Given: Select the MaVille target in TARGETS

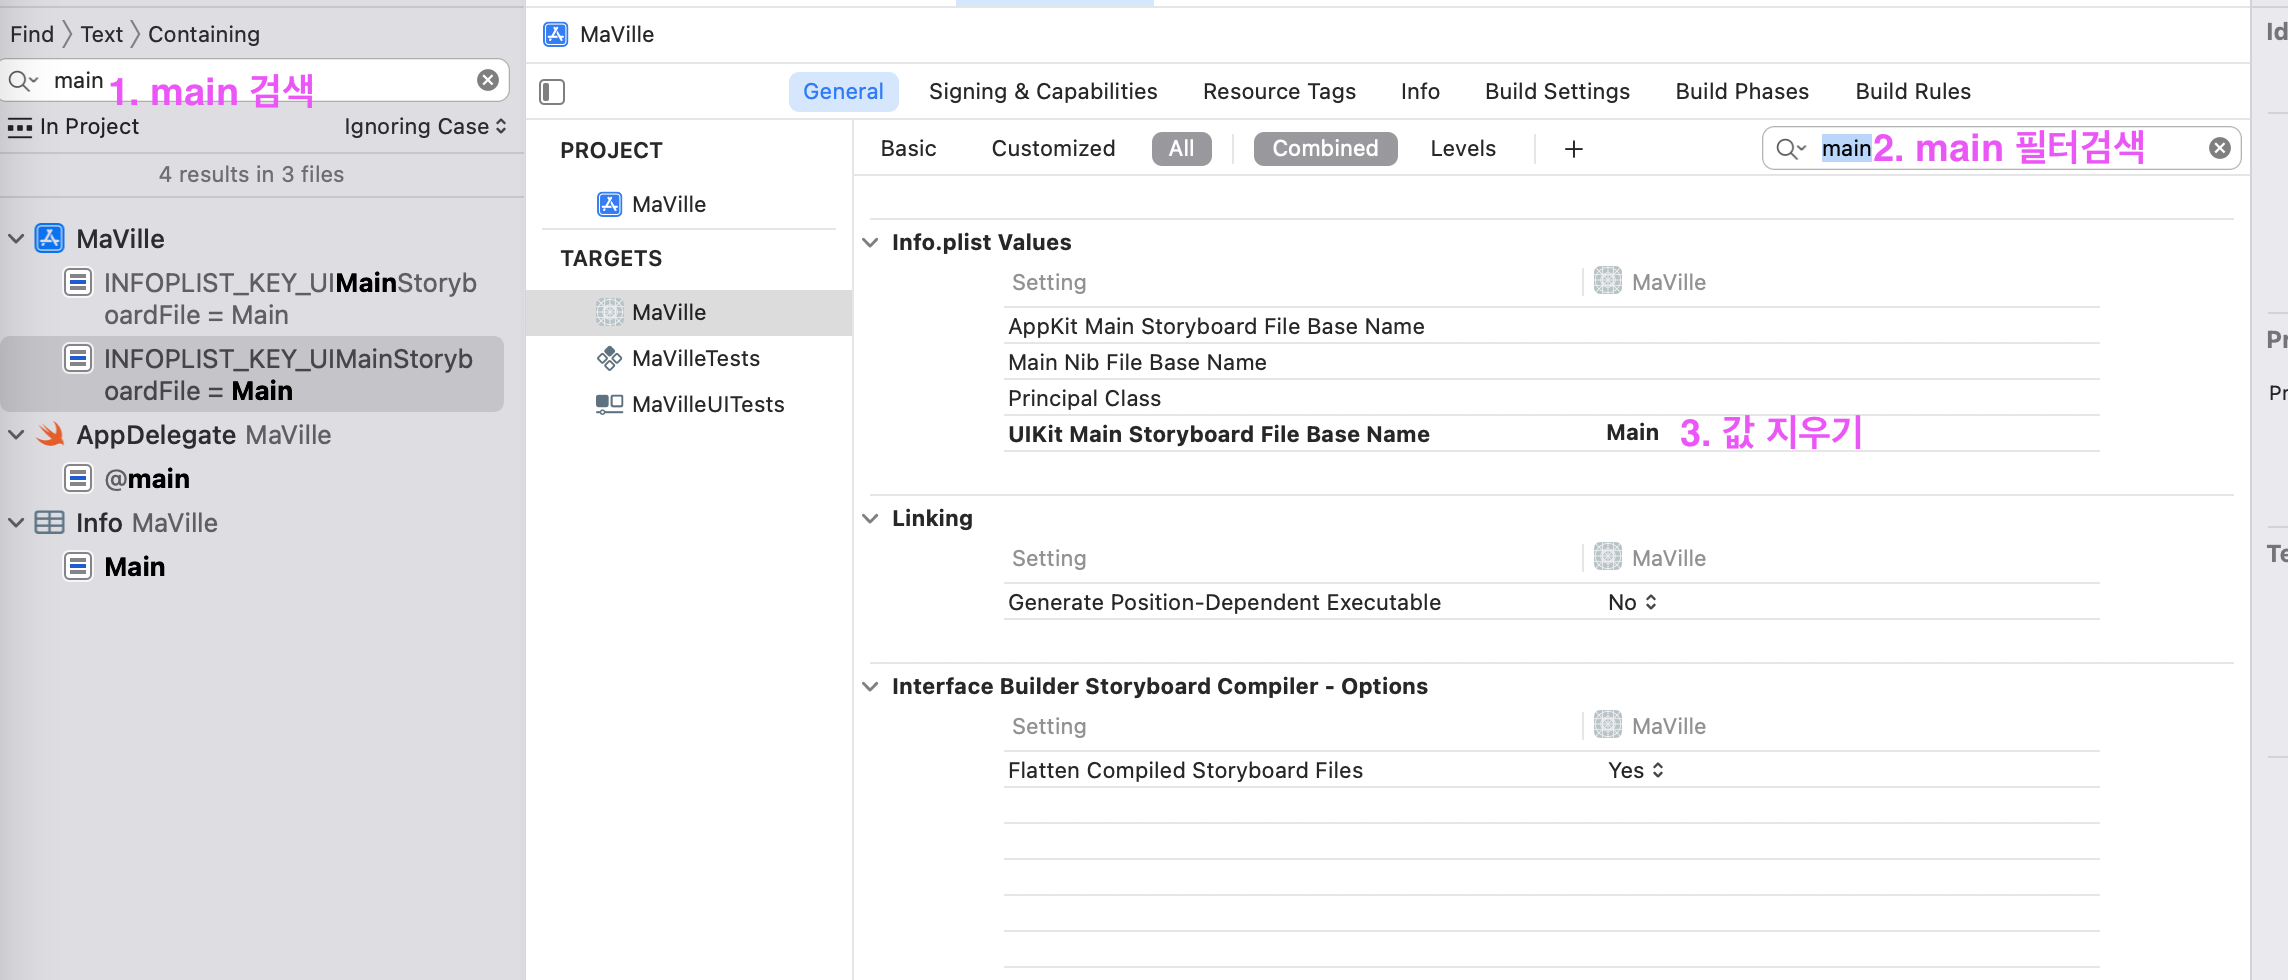Looking at the screenshot, I should pyautogui.click(x=689, y=312).
